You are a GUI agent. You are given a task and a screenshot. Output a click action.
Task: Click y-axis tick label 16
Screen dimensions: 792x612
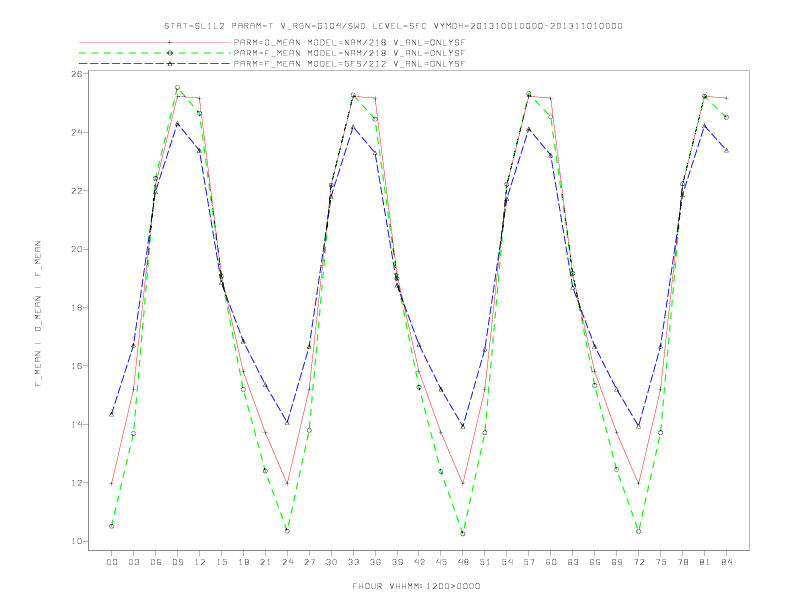pos(77,366)
